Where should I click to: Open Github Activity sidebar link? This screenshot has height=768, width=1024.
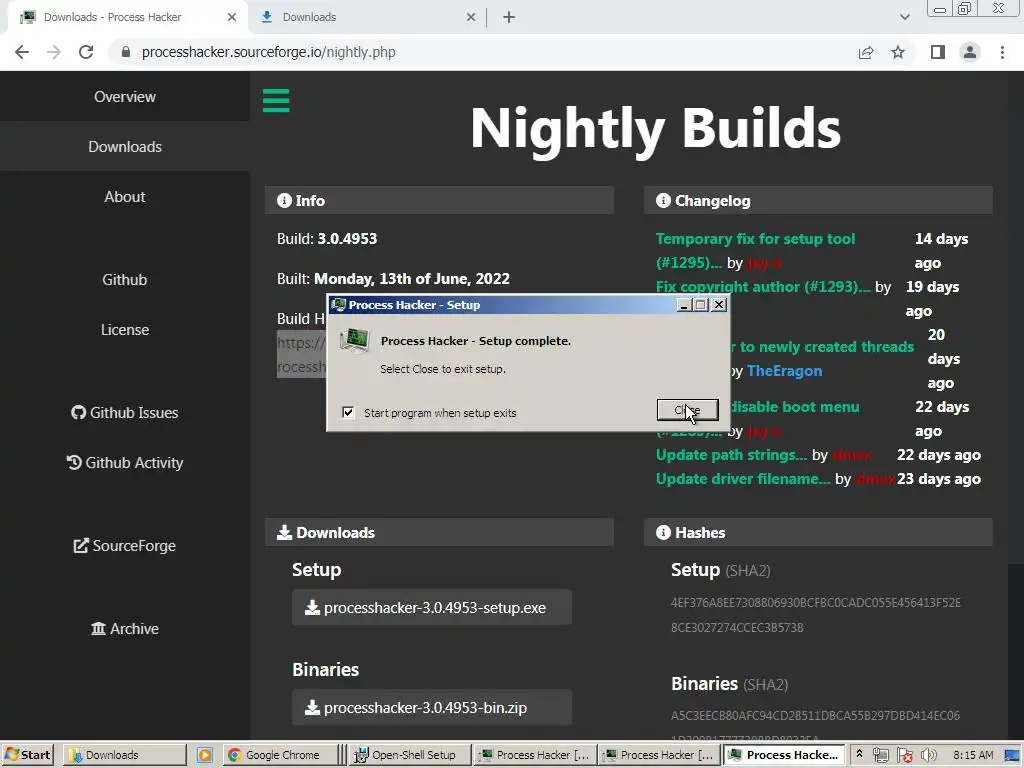(125, 462)
